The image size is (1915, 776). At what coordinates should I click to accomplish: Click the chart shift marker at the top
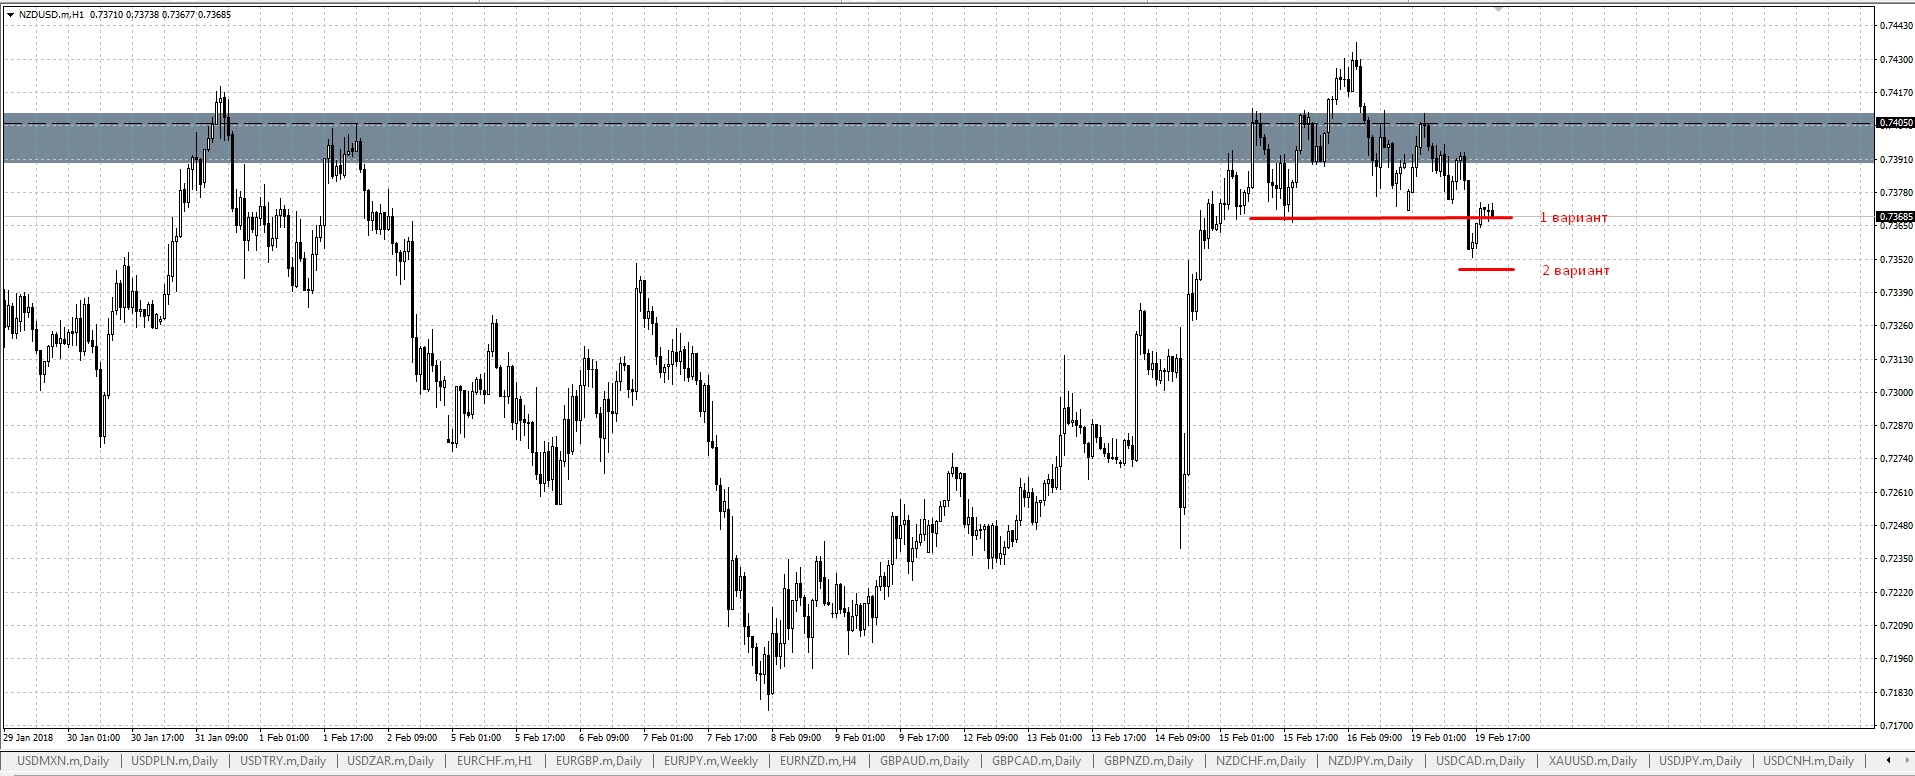tap(1498, 8)
